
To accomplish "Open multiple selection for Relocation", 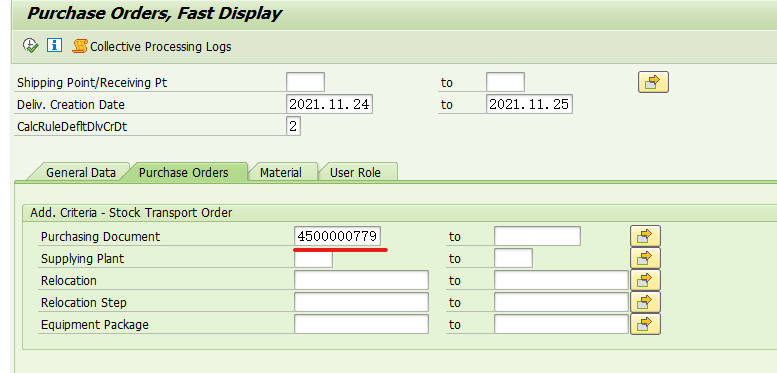I will 645,280.
